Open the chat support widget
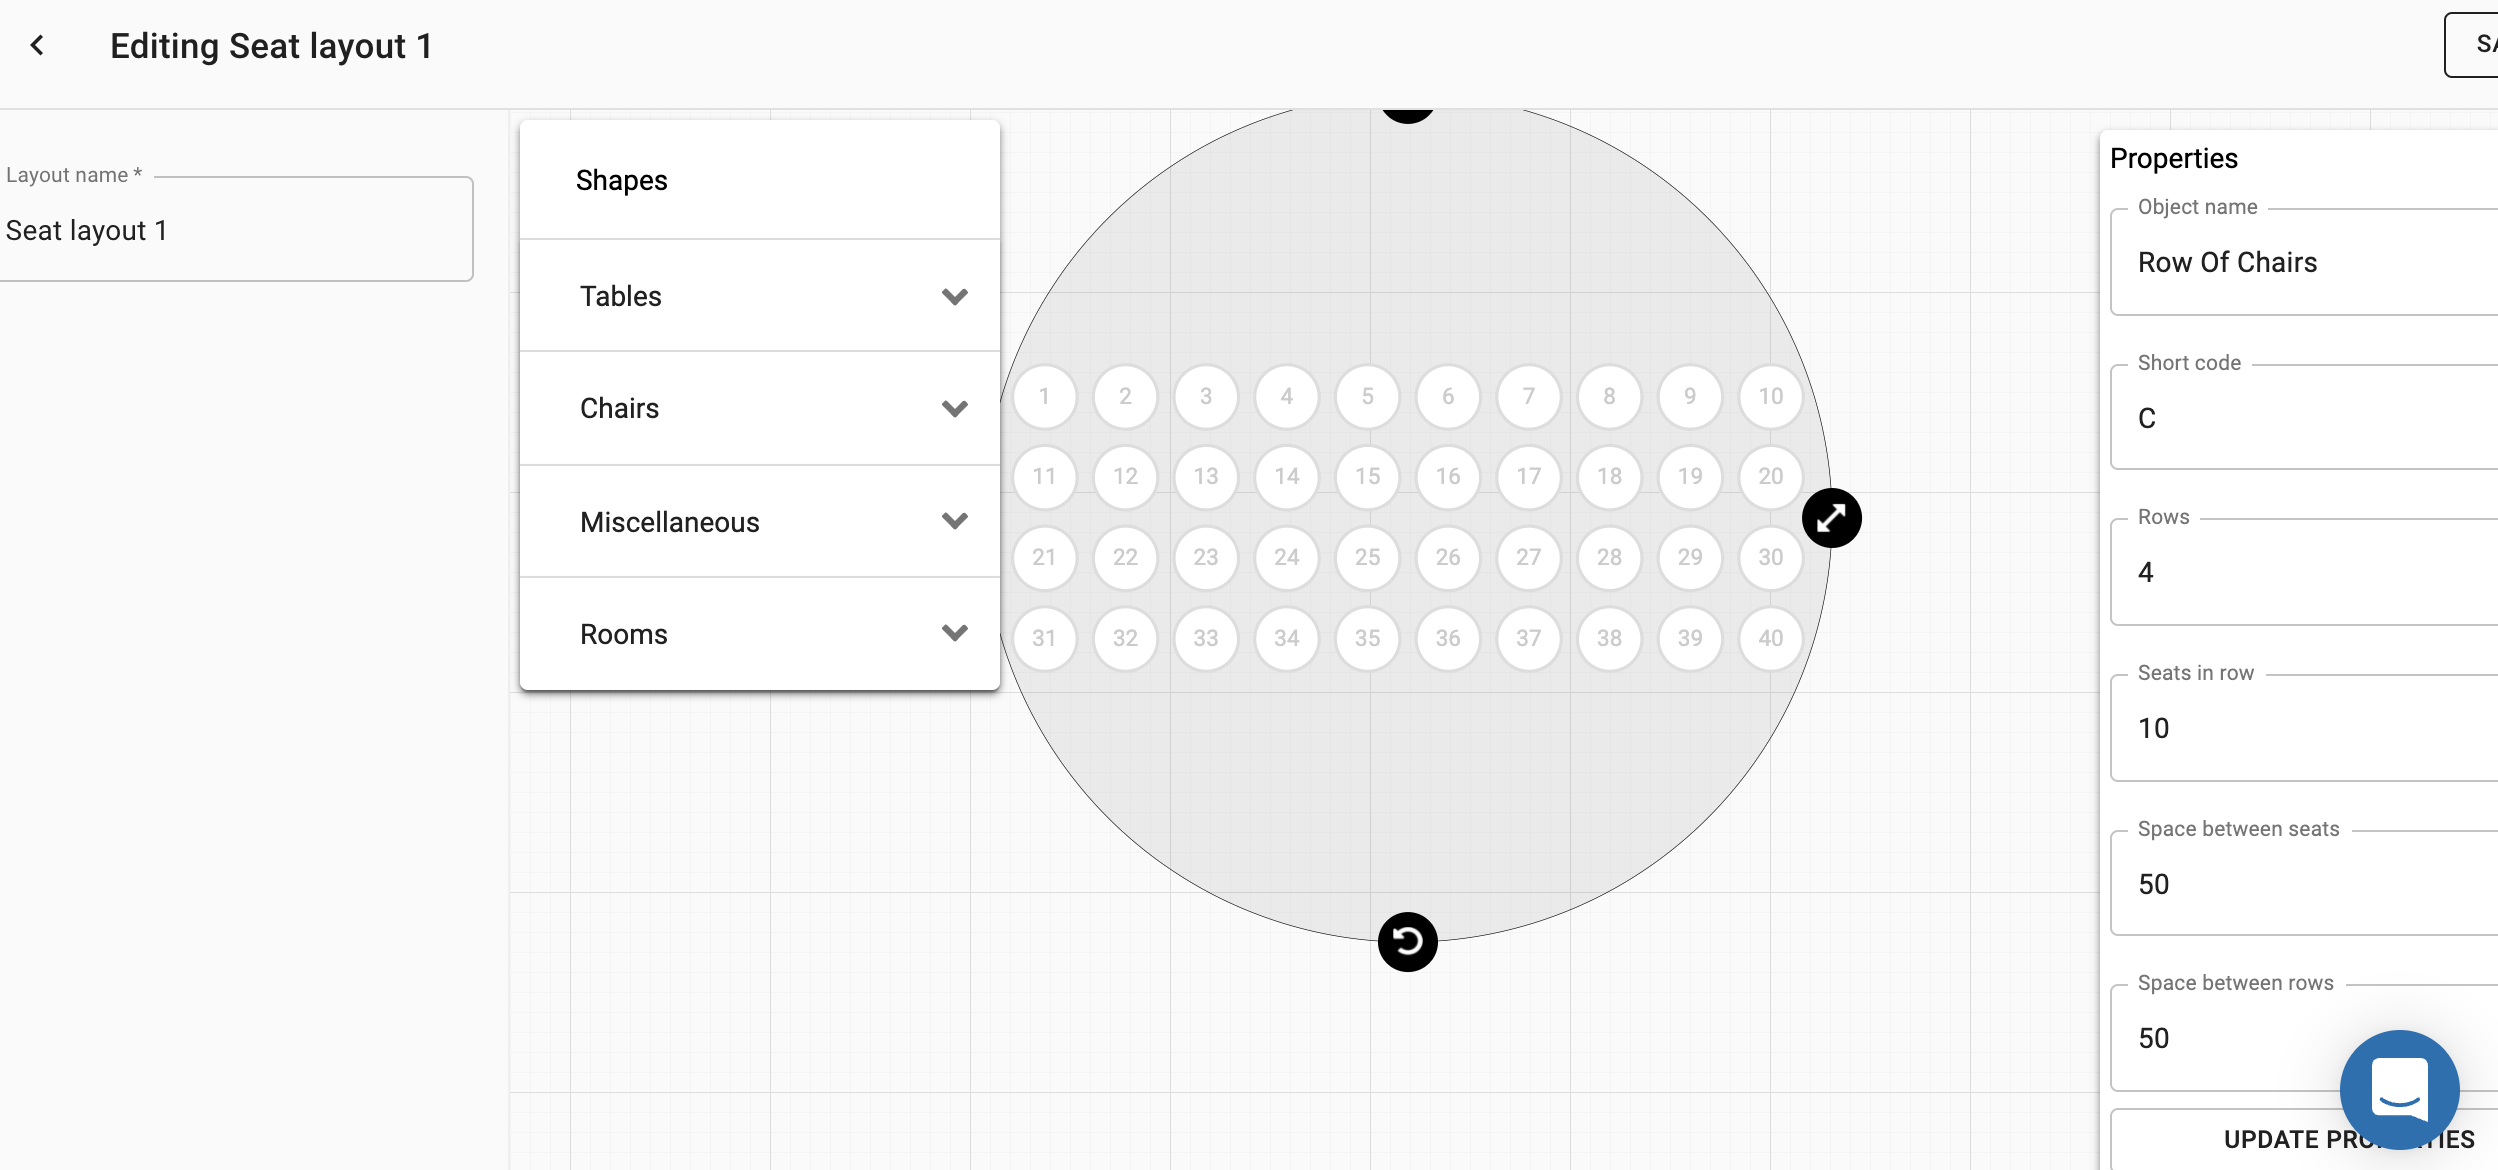Viewport: 2498px width, 1170px height. tap(2399, 1089)
